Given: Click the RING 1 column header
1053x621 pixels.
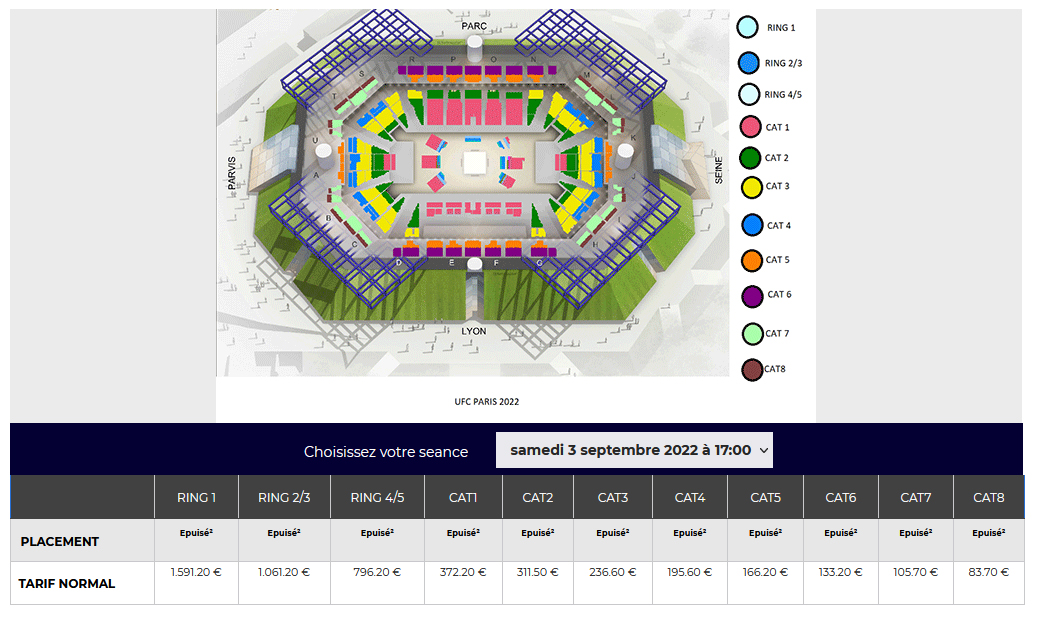Looking at the screenshot, I should click(196, 497).
